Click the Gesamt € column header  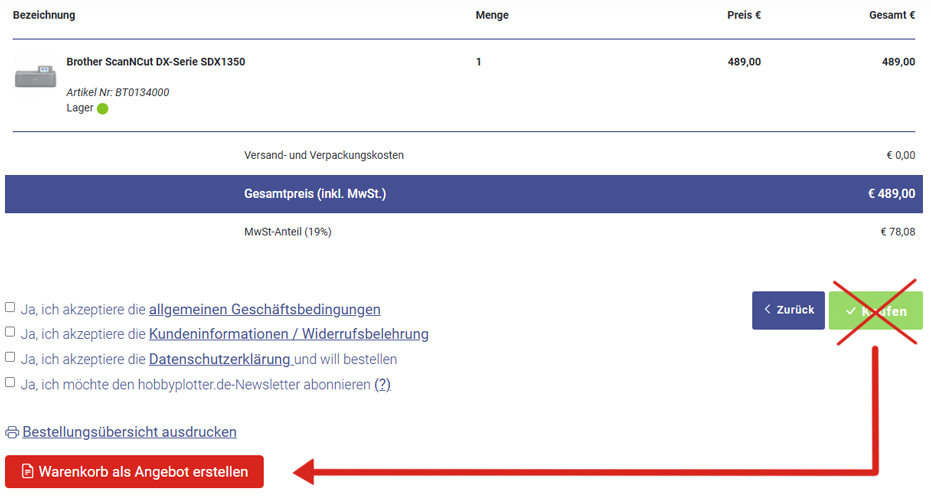tap(892, 15)
